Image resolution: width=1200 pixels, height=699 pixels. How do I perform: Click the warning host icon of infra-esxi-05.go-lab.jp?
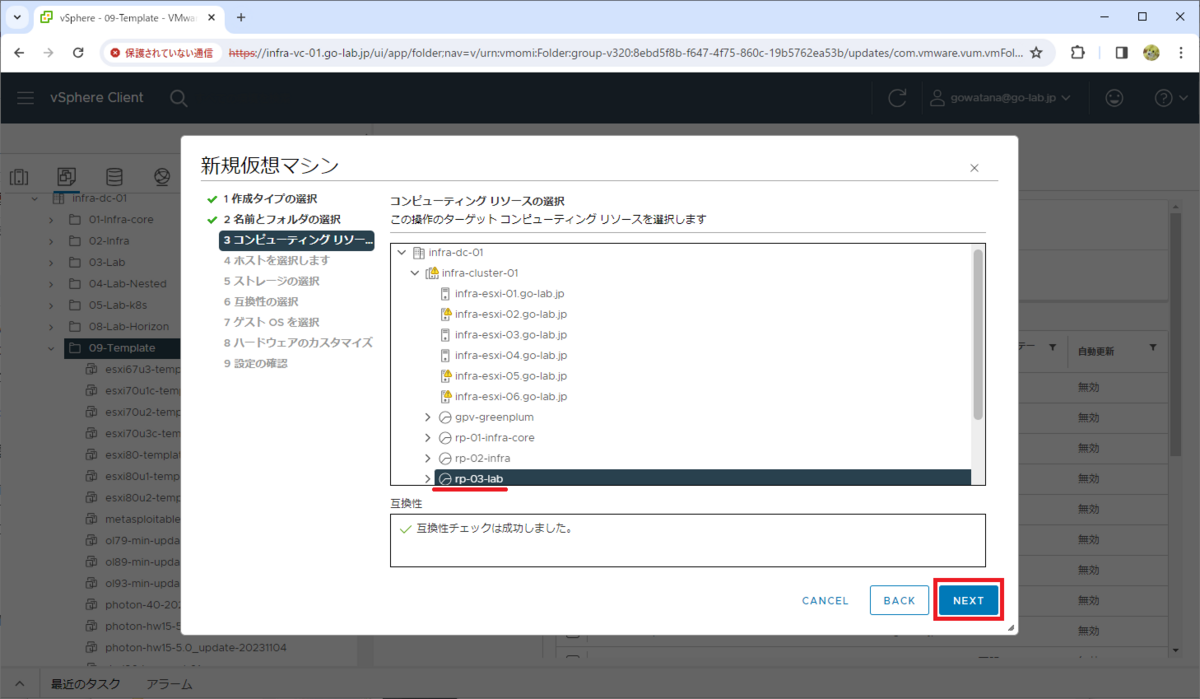click(446, 376)
